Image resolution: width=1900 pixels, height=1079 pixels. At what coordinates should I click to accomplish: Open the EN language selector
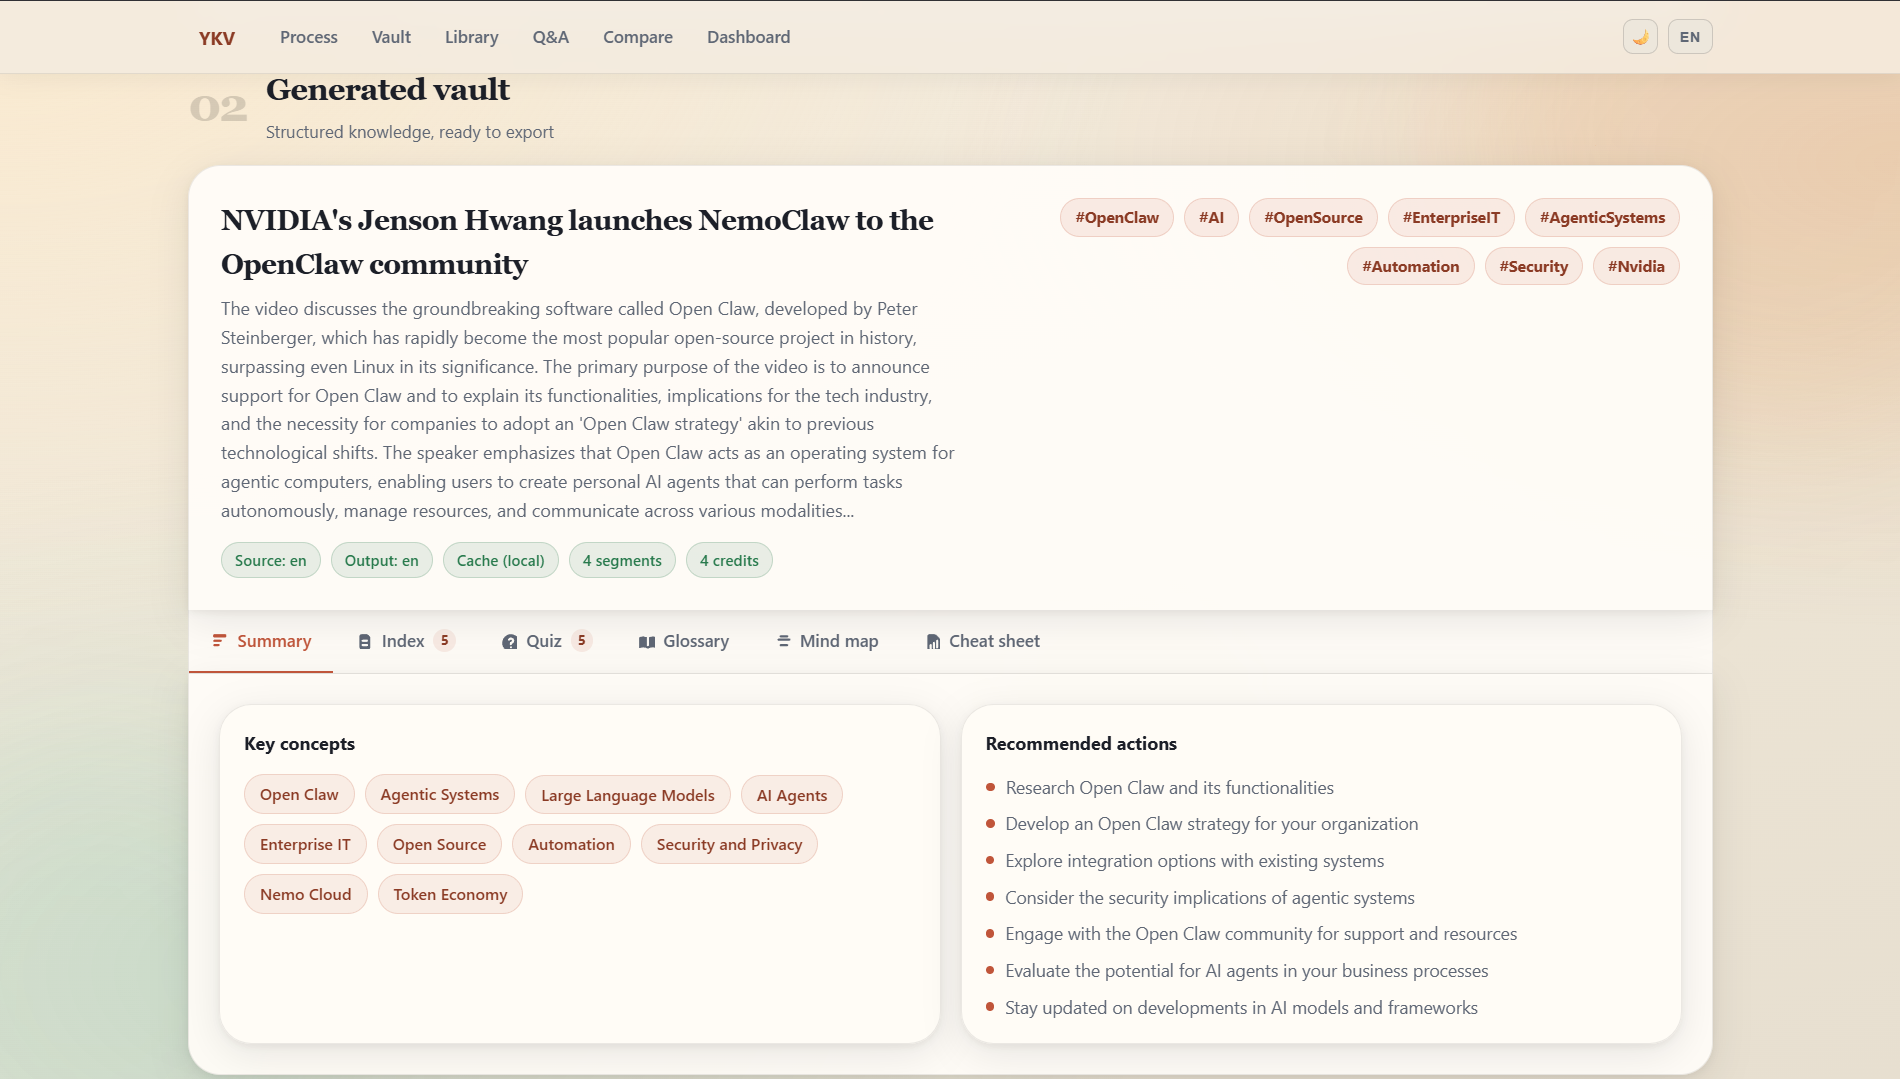[x=1690, y=36]
